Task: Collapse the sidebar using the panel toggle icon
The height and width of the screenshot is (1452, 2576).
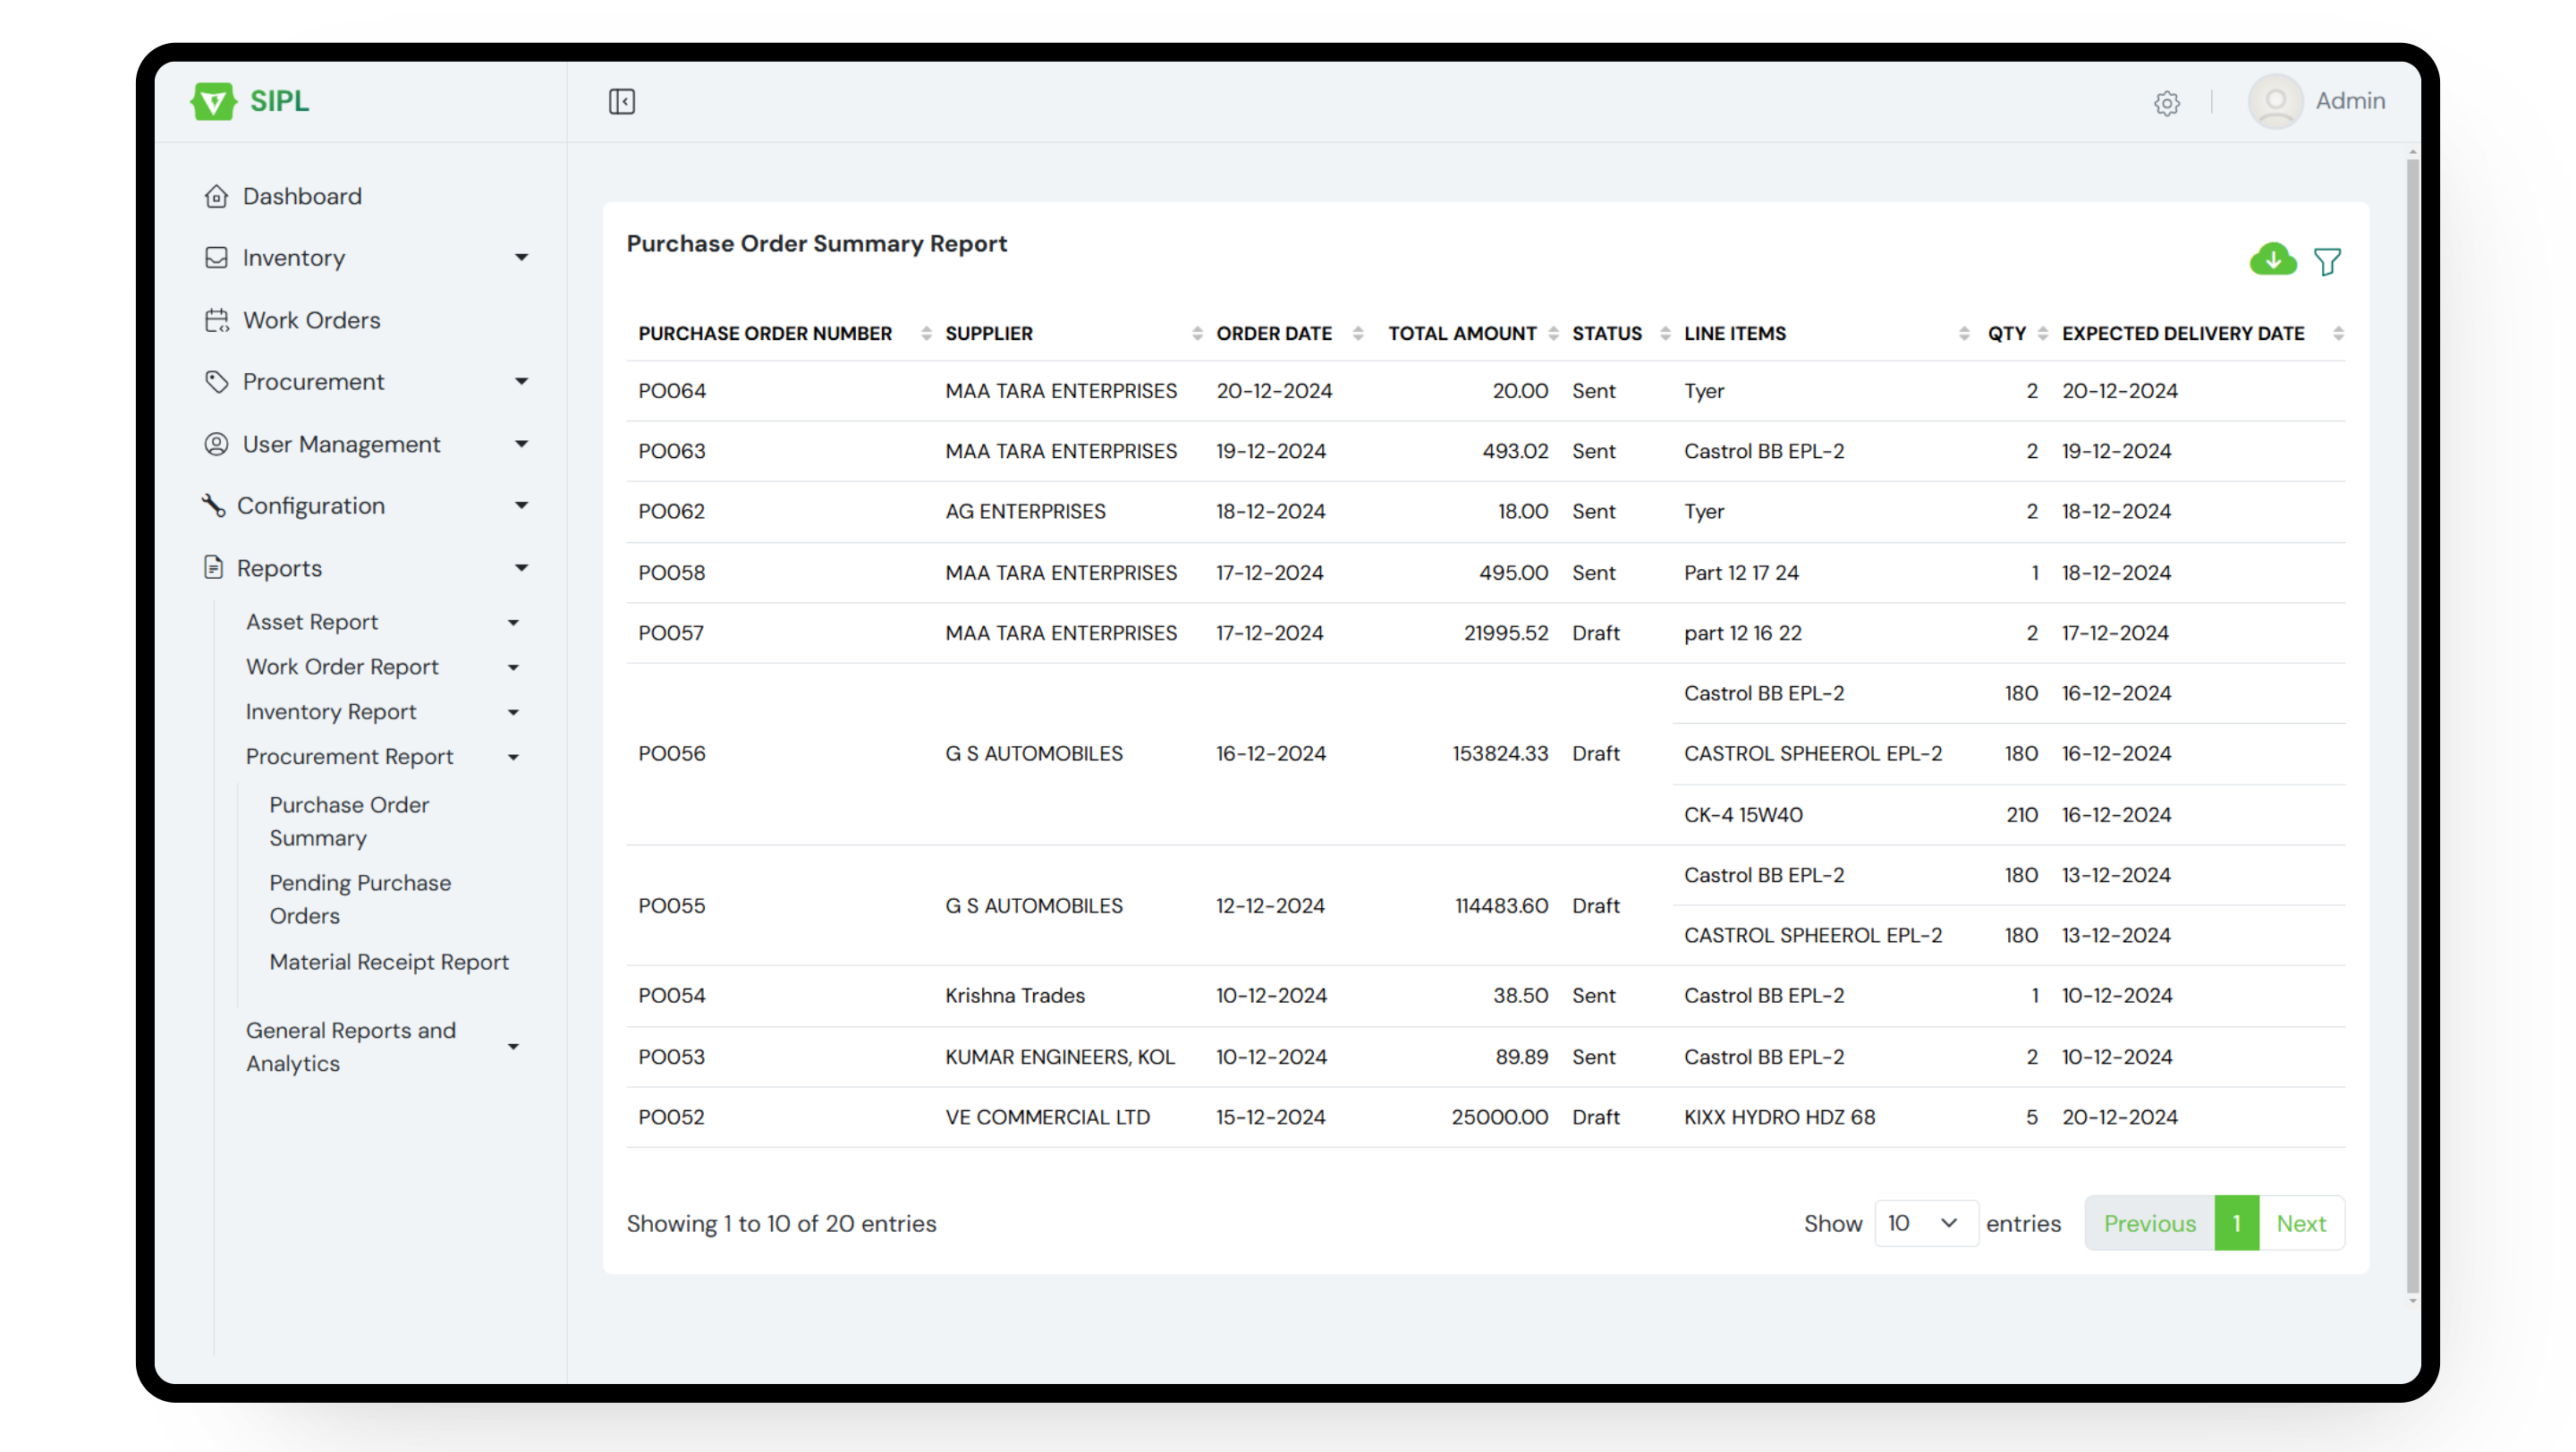Action: click(x=622, y=101)
